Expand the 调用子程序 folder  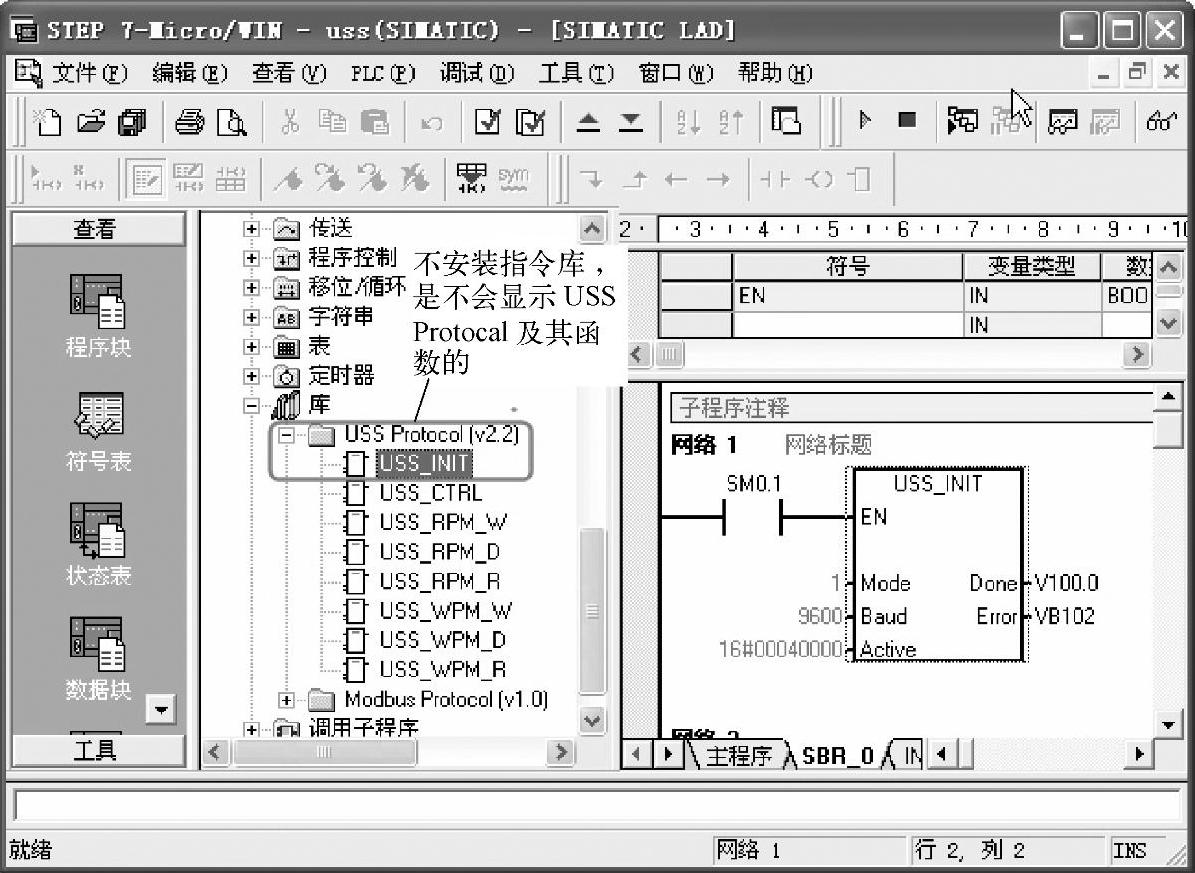[x=251, y=729]
